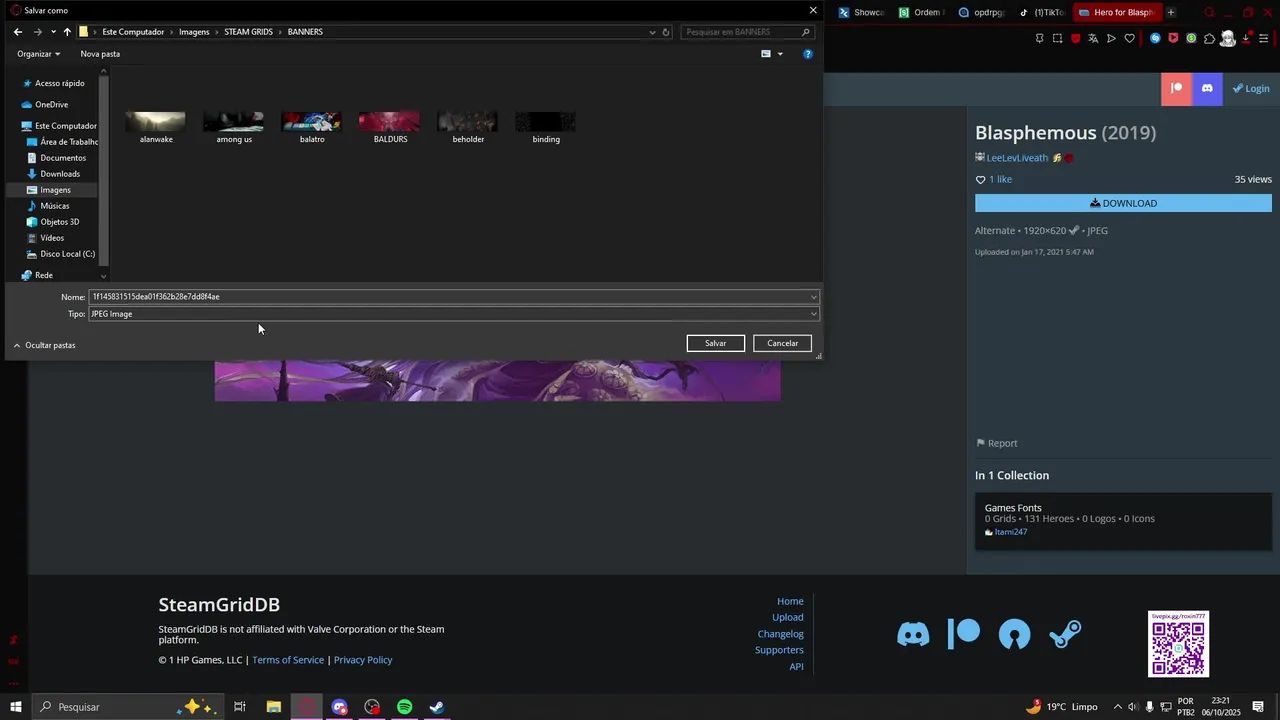Open the Organizar dropdown menu
The image size is (1280, 720).
coord(38,54)
